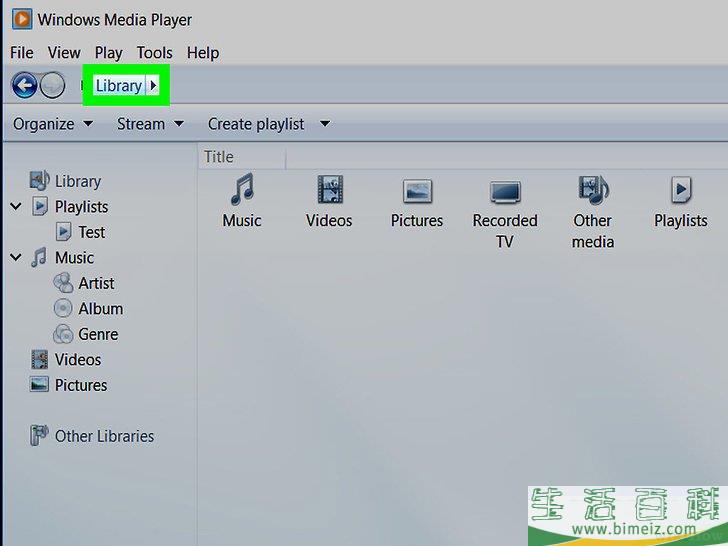Select the Other Libraries label
This screenshot has height=546, width=728.
tap(104, 436)
